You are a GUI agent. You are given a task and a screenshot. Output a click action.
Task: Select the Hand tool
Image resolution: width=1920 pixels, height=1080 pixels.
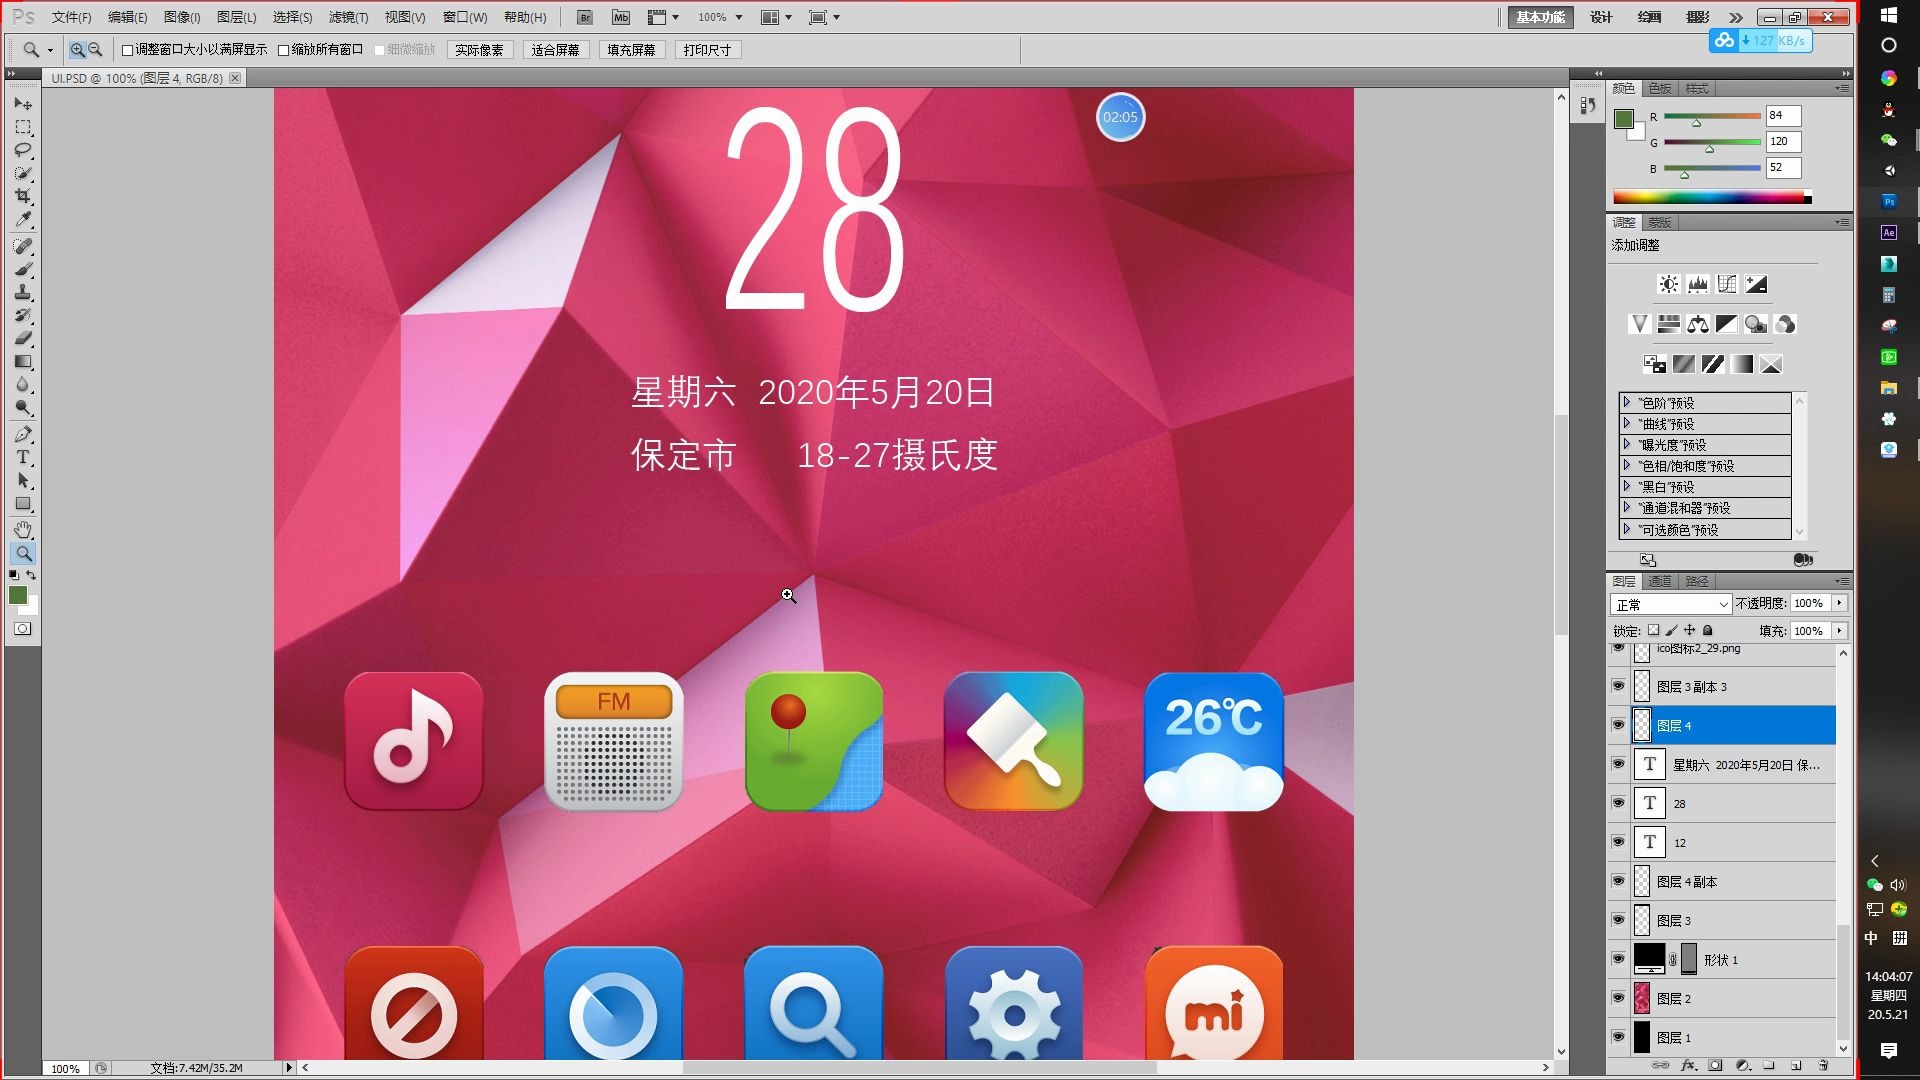click(x=23, y=529)
